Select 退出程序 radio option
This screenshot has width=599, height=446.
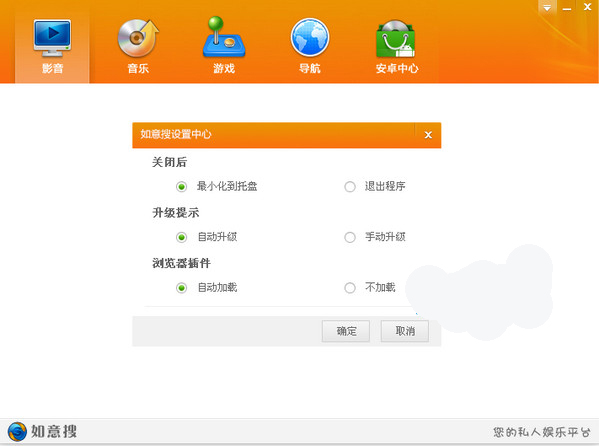(350, 187)
